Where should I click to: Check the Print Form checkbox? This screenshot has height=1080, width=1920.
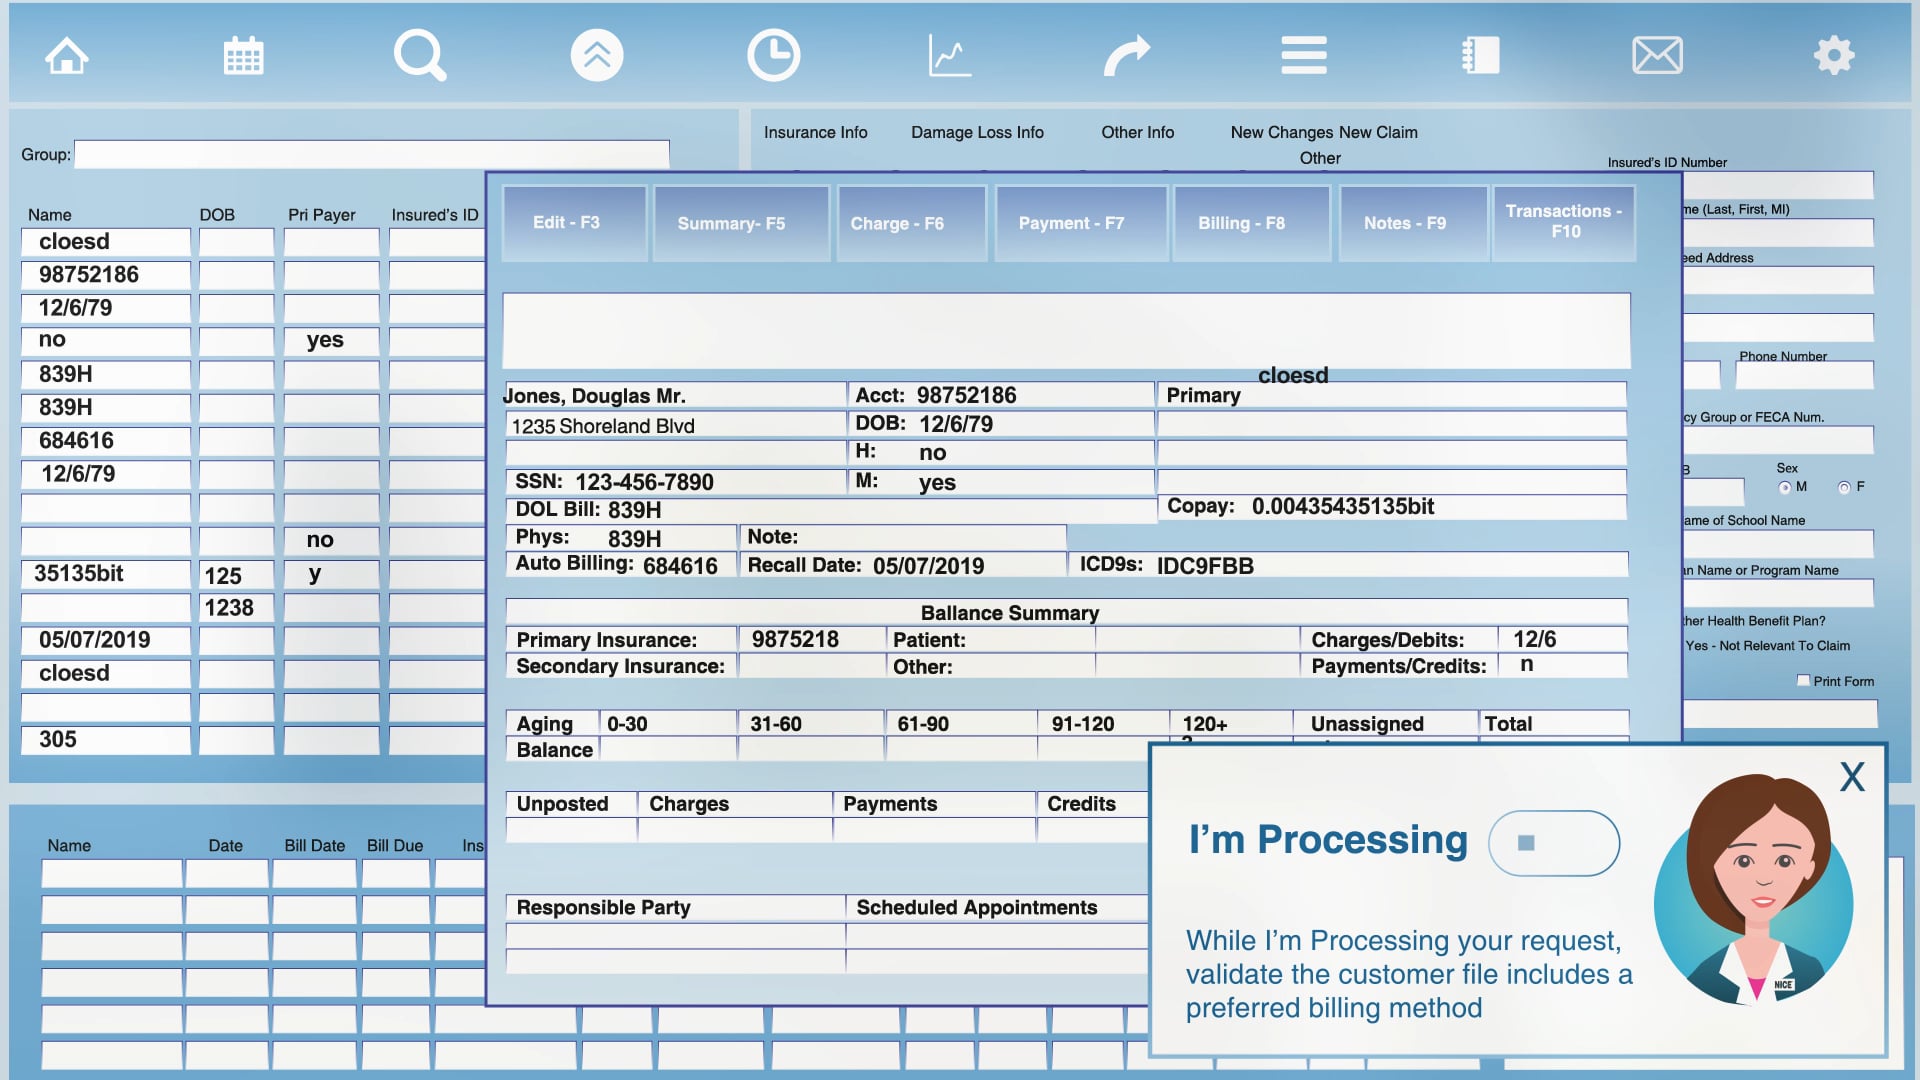pos(1803,681)
